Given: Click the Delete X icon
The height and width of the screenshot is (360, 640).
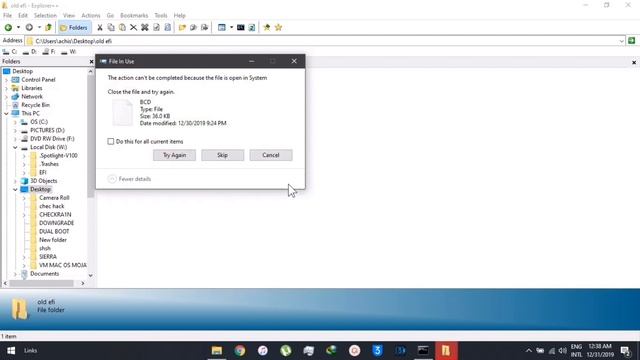Looking at the screenshot, I should [133, 27].
